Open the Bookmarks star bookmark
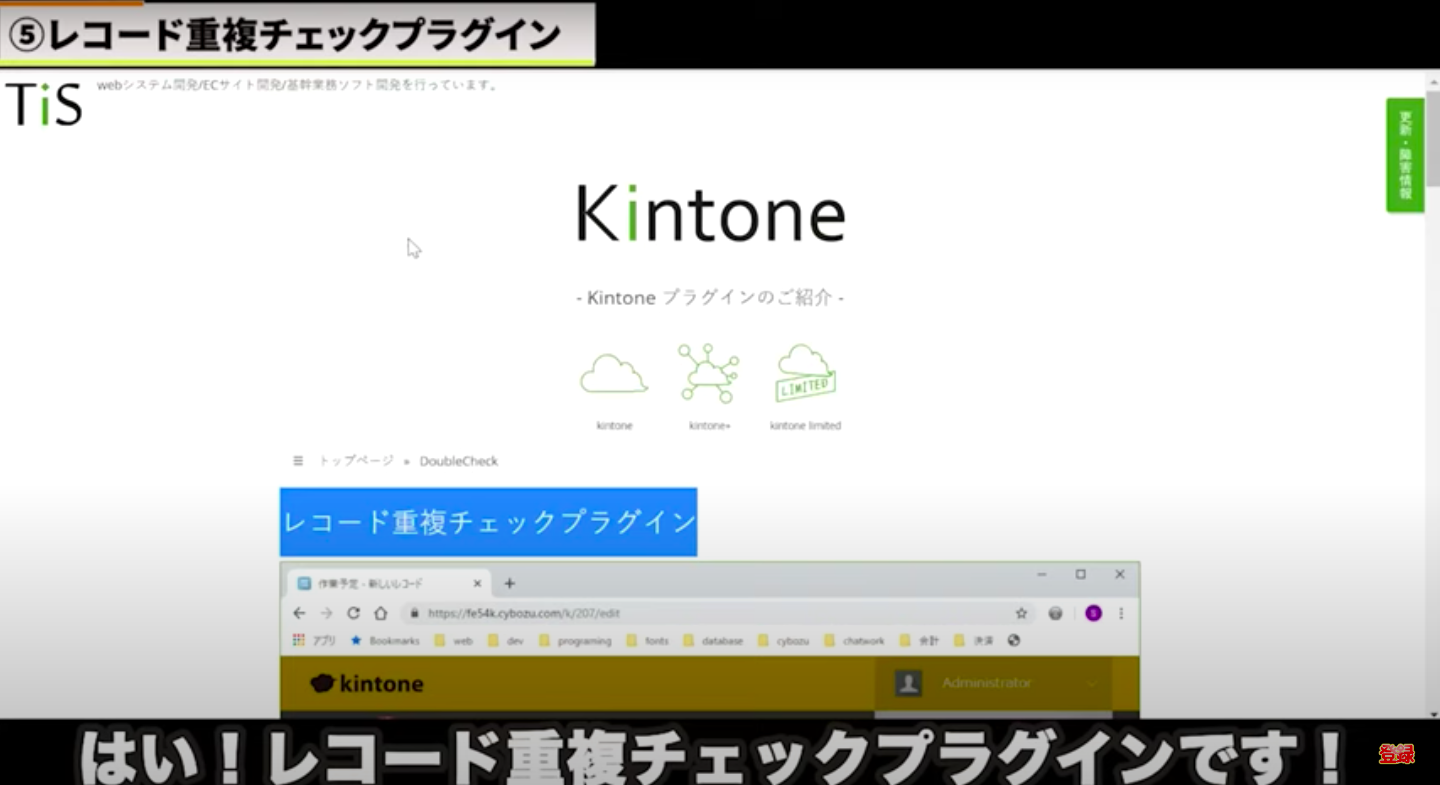The height and width of the screenshot is (785, 1440). (385, 641)
